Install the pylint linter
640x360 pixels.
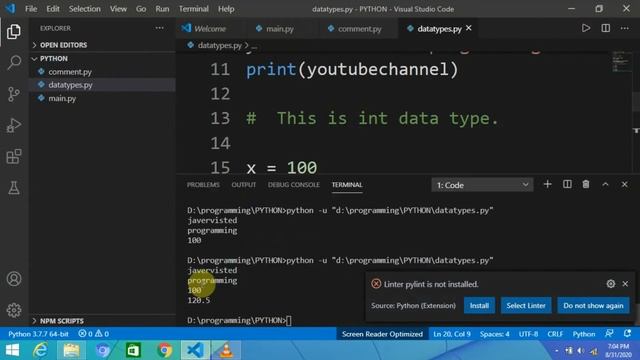point(479,305)
